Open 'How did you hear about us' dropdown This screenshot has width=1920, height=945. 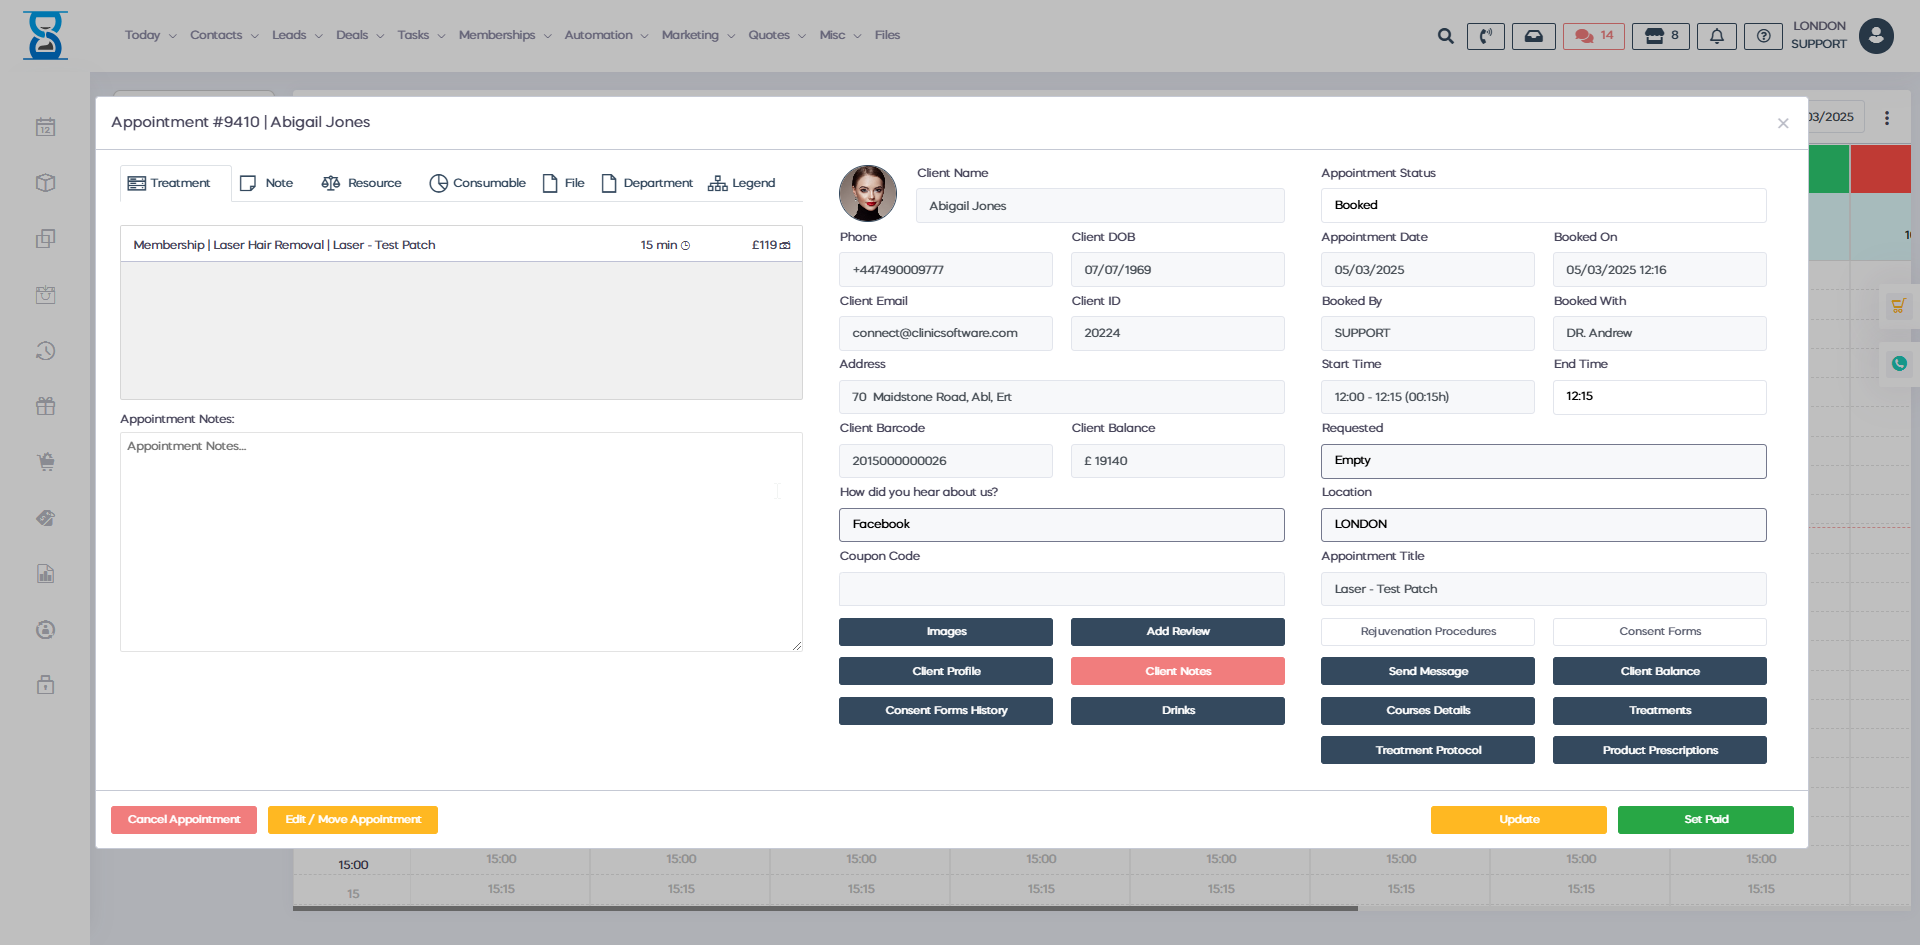point(1061,525)
